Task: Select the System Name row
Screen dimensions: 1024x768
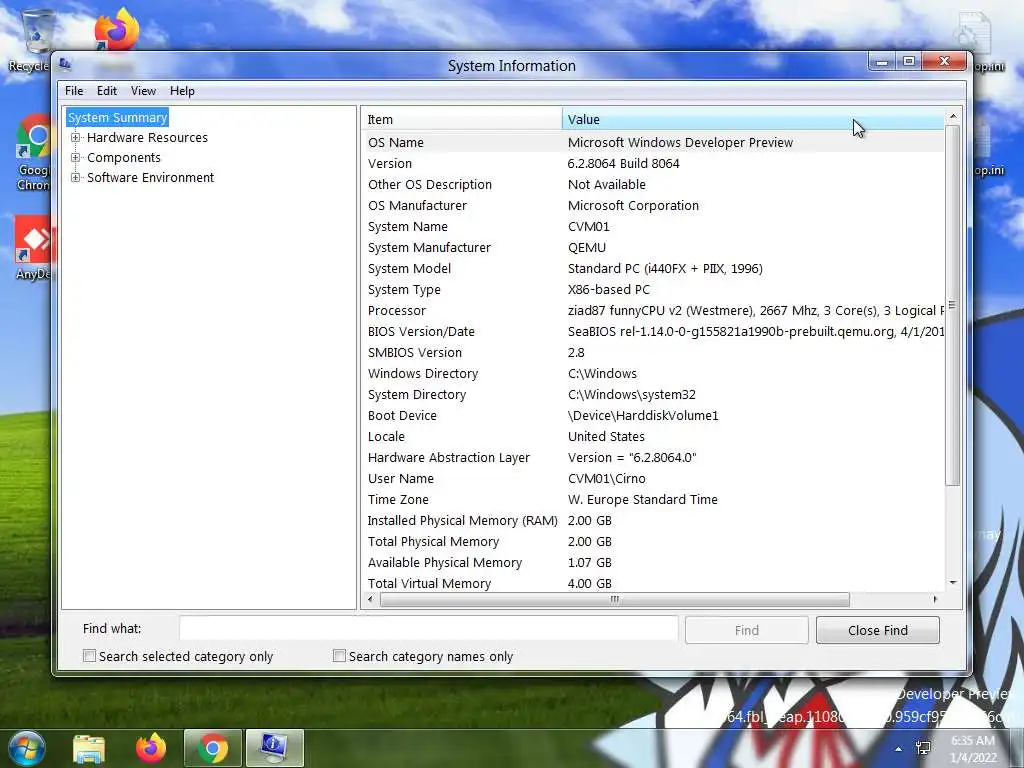Action: pyautogui.click(x=653, y=227)
